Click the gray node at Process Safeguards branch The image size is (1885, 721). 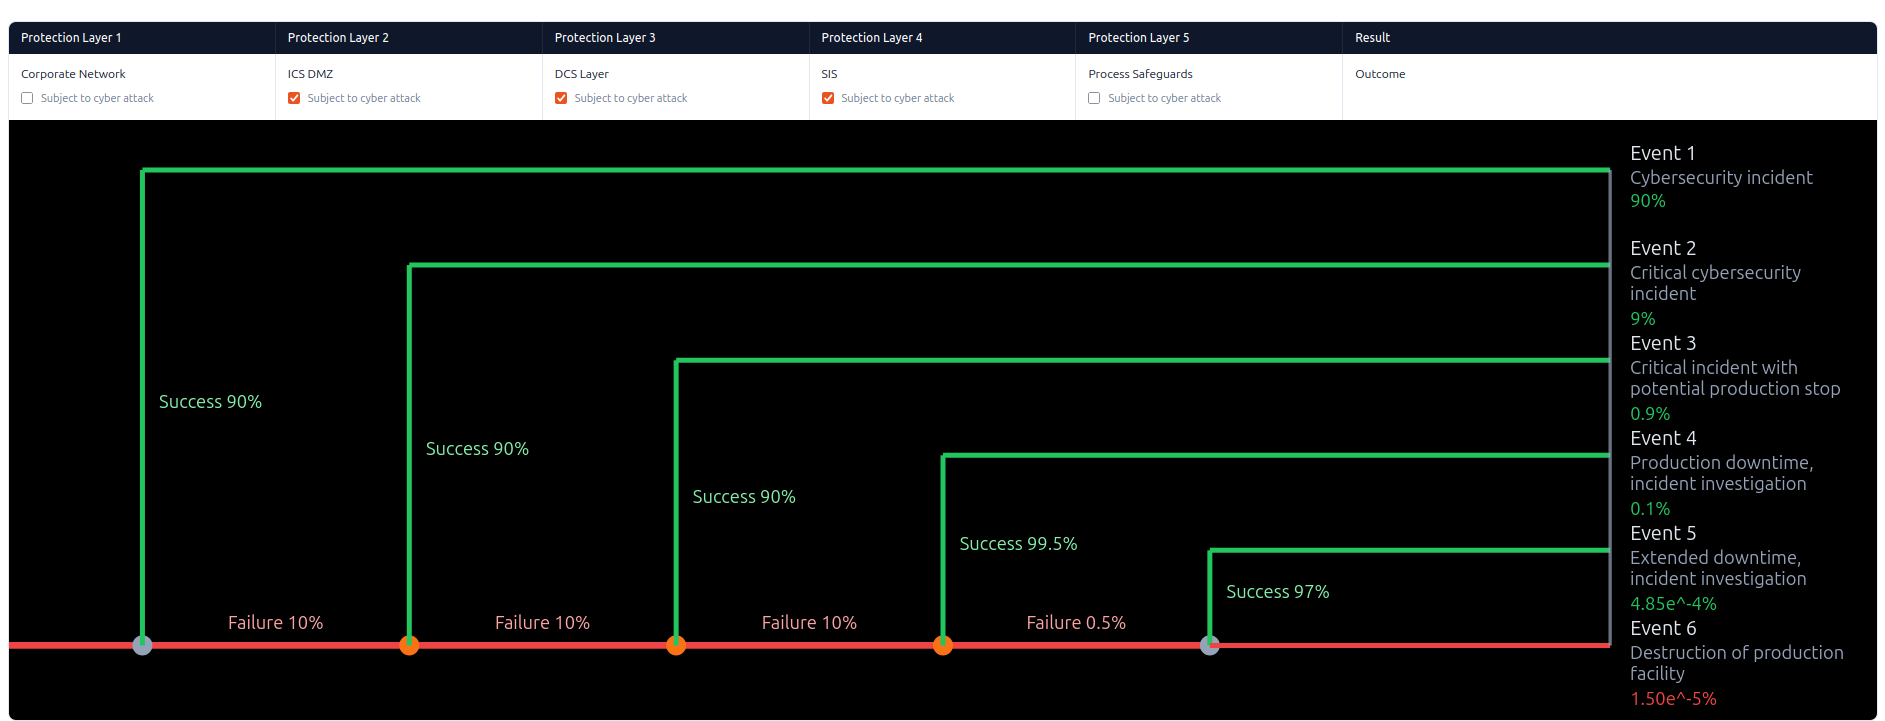click(1210, 645)
